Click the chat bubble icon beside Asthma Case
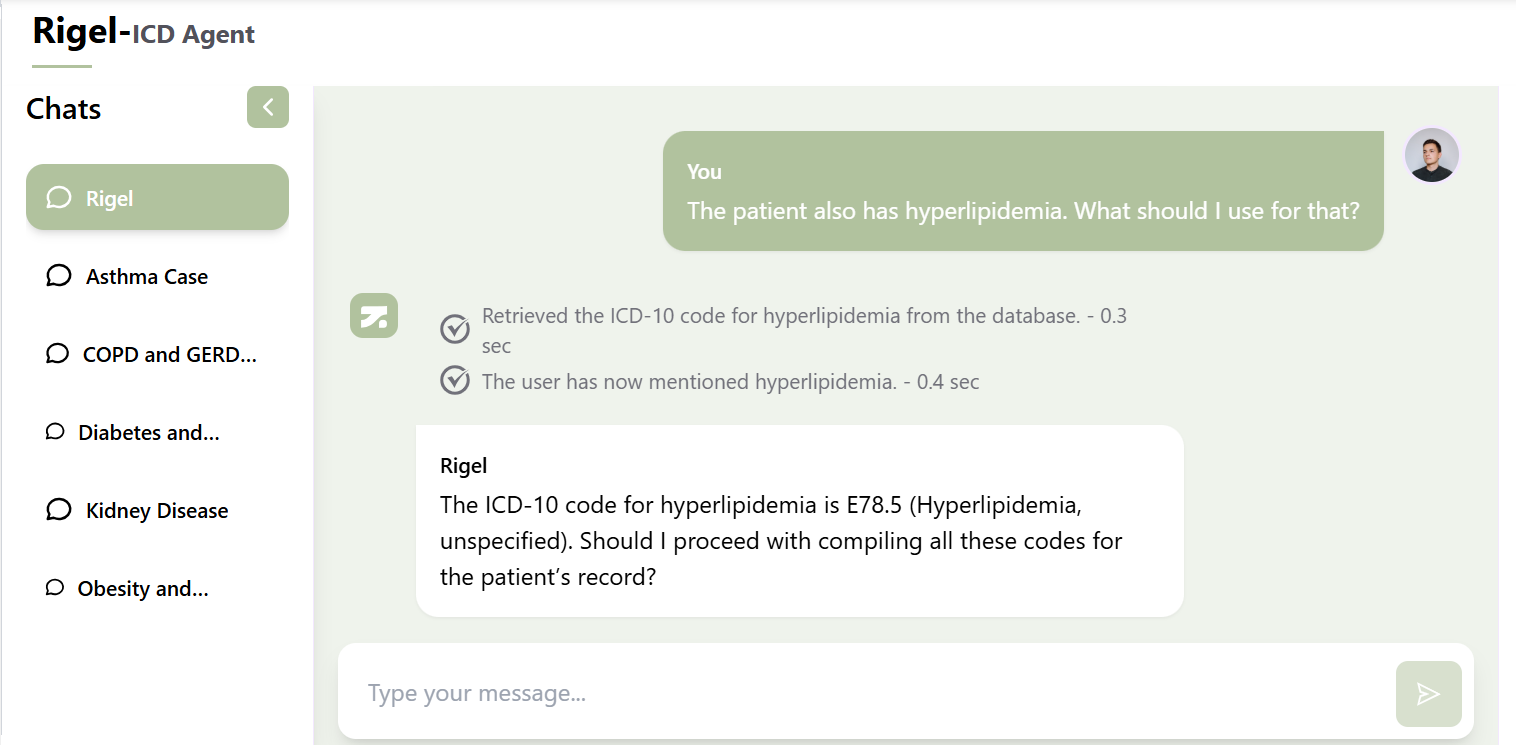Screen dimensions: 1516x745 [x=59, y=276]
